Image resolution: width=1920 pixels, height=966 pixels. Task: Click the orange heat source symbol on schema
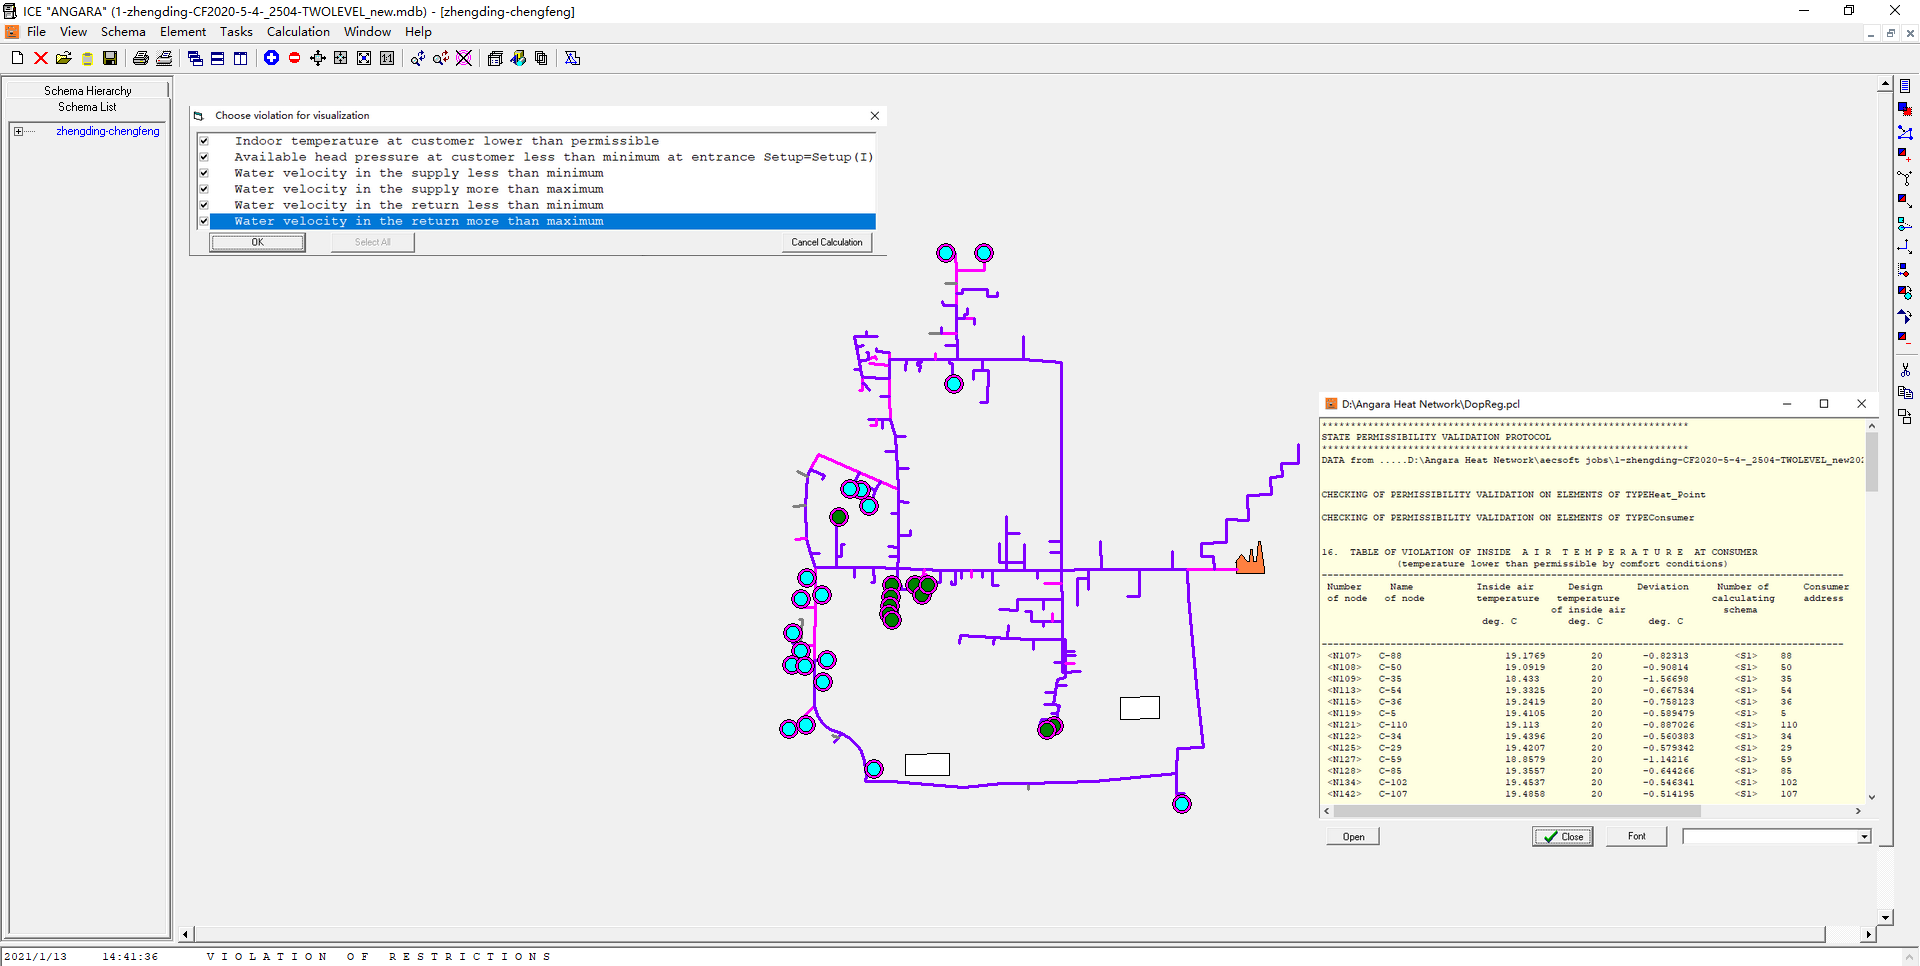click(1250, 558)
